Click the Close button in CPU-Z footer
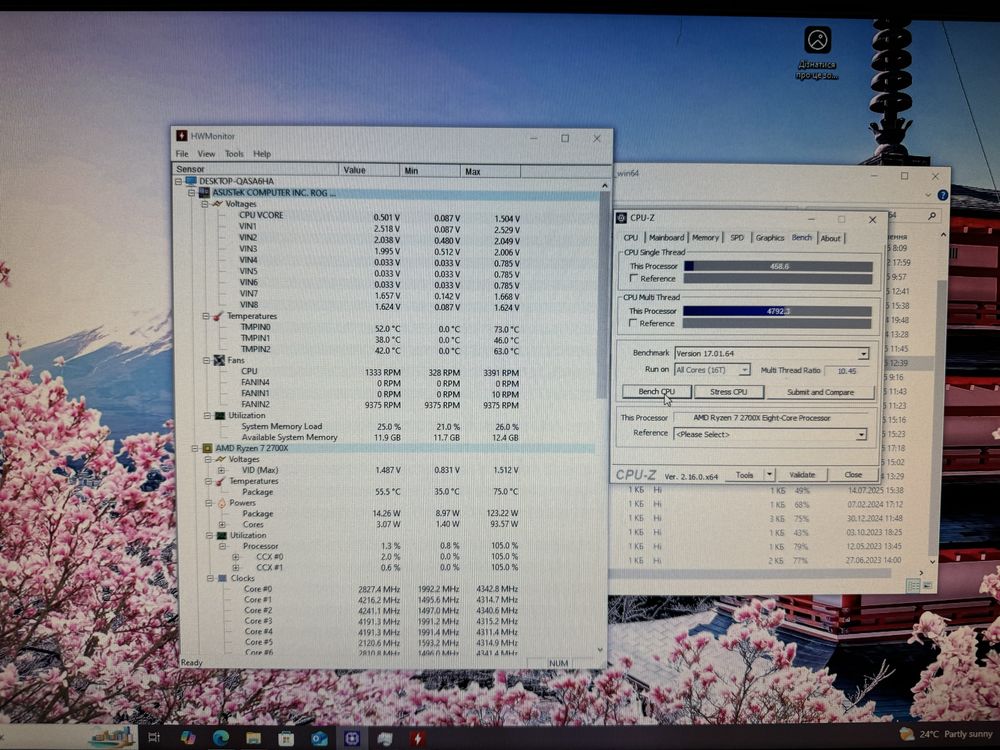This screenshot has height=750, width=1000. coord(853,474)
